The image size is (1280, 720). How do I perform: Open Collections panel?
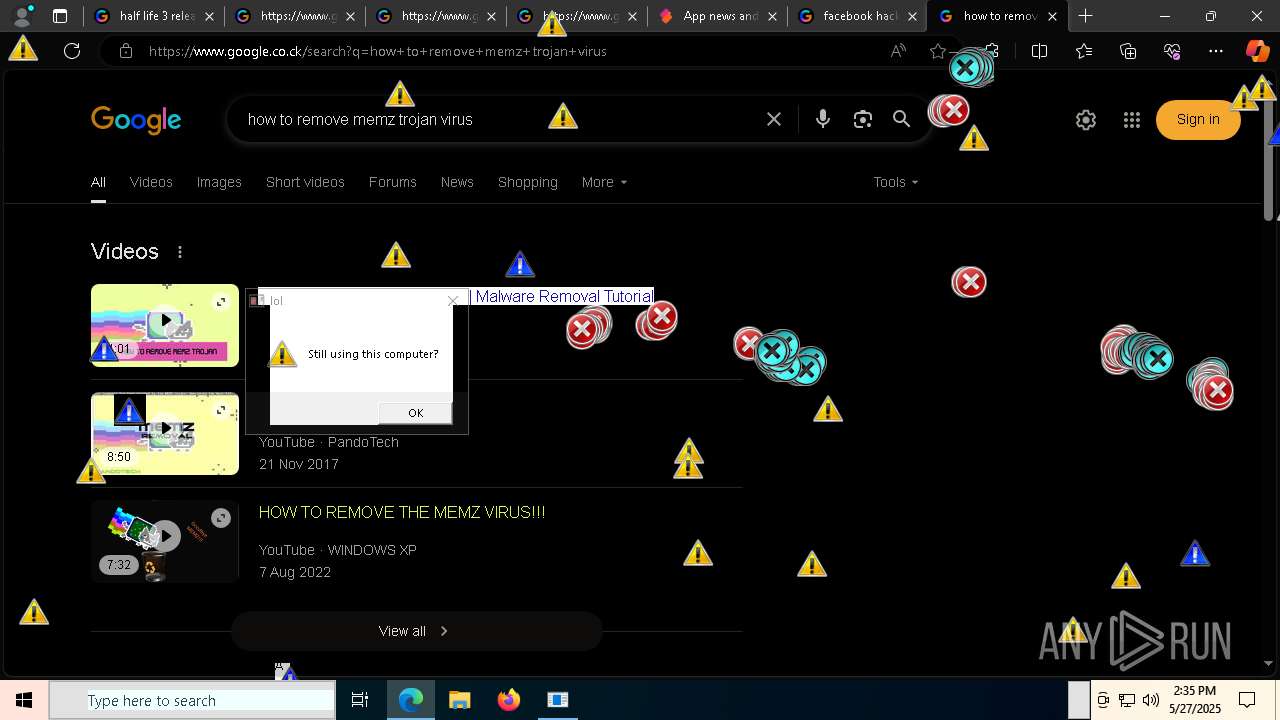coord(1128,51)
